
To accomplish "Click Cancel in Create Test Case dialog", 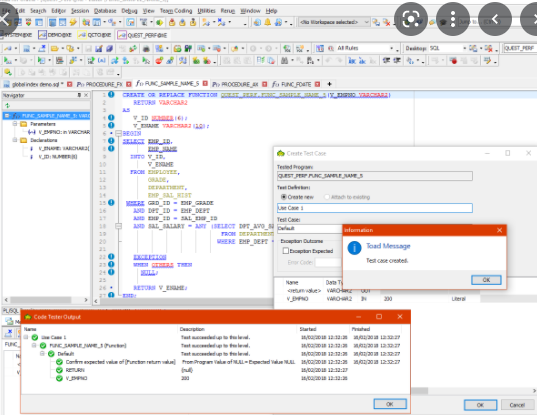I will tap(517, 405).
